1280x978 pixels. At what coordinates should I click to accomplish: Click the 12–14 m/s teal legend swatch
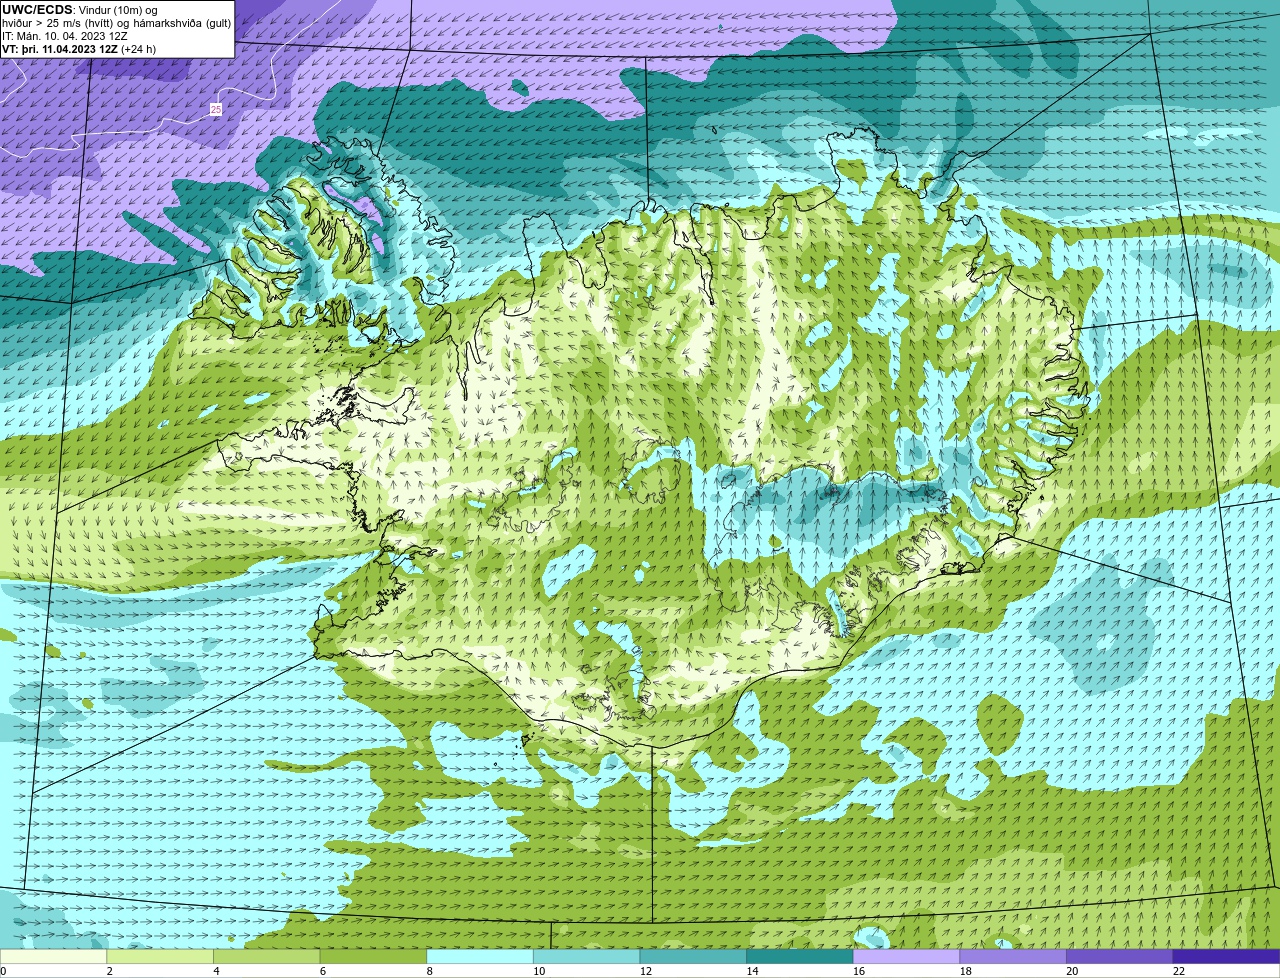point(693,956)
